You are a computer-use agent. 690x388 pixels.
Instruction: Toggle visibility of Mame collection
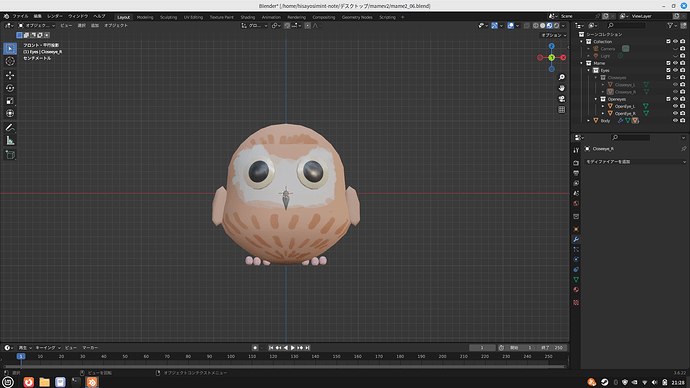(675, 63)
